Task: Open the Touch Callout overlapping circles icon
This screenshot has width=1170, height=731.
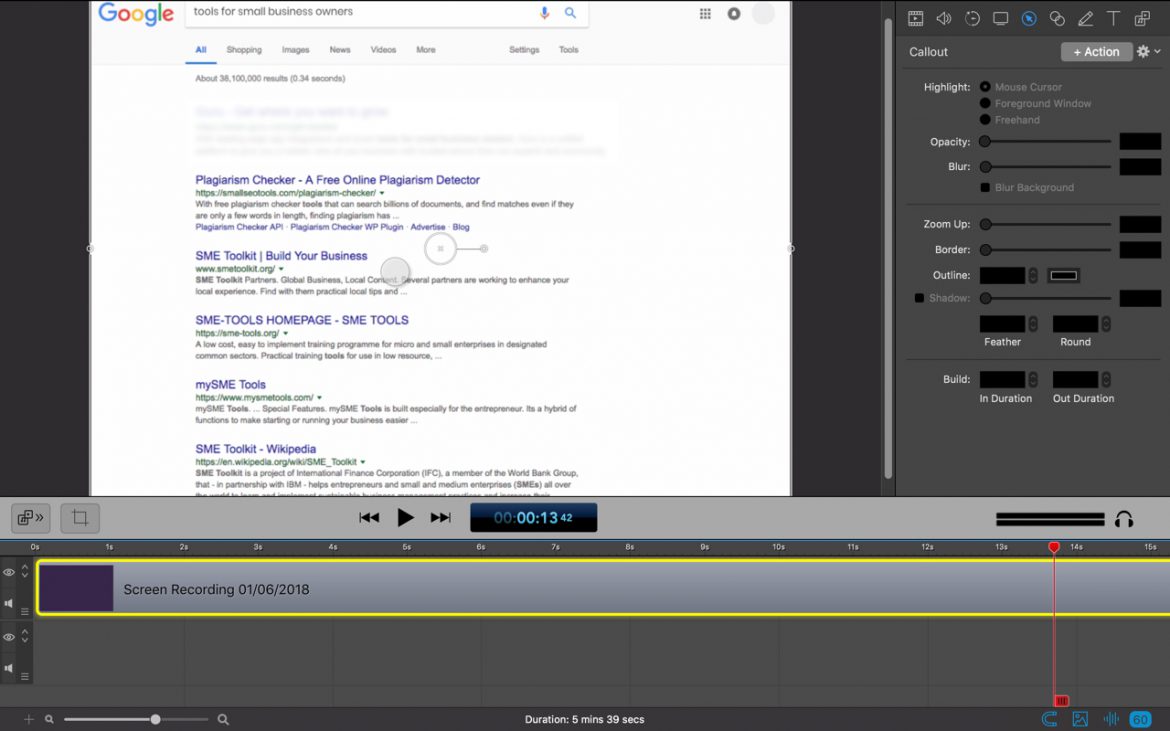Action: click(1057, 19)
